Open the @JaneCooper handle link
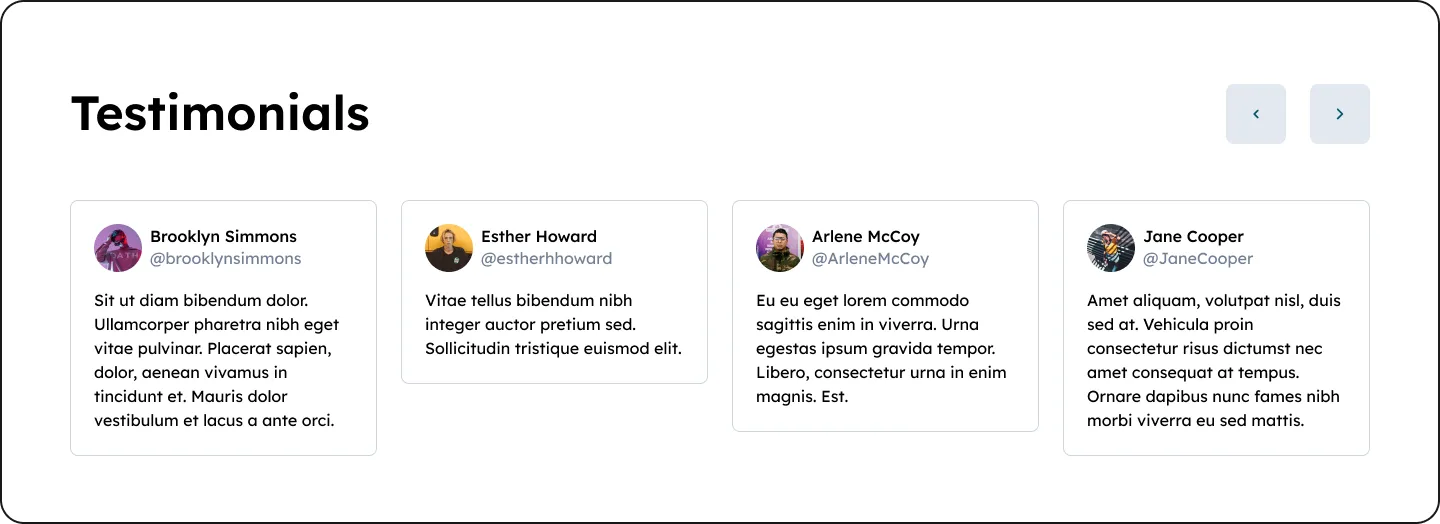Screen dimensions: 1440x524 pyautogui.click(x=1198, y=259)
